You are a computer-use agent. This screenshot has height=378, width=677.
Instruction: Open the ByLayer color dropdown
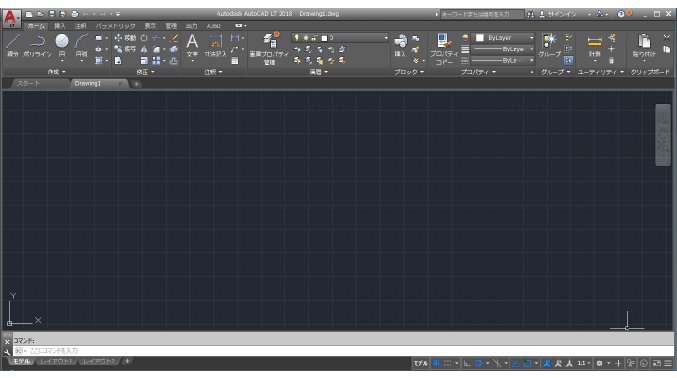(503, 38)
